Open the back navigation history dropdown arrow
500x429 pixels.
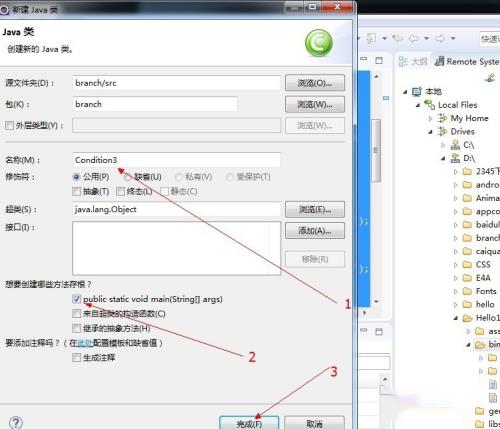click(426, 39)
